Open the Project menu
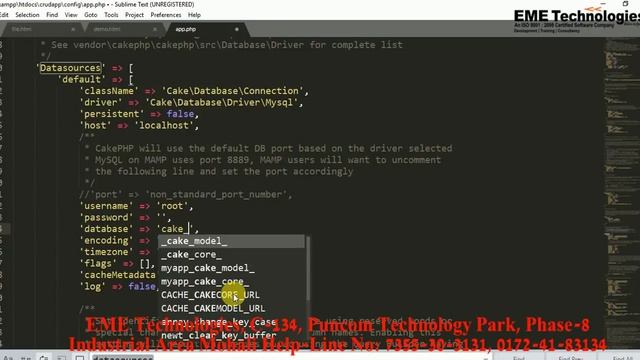 click(x=134, y=15)
